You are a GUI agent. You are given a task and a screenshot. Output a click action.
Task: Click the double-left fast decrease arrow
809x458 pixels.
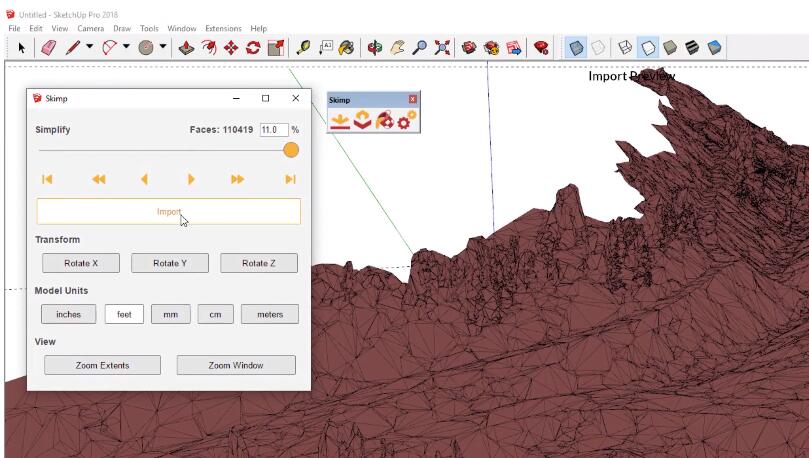tap(99, 179)
